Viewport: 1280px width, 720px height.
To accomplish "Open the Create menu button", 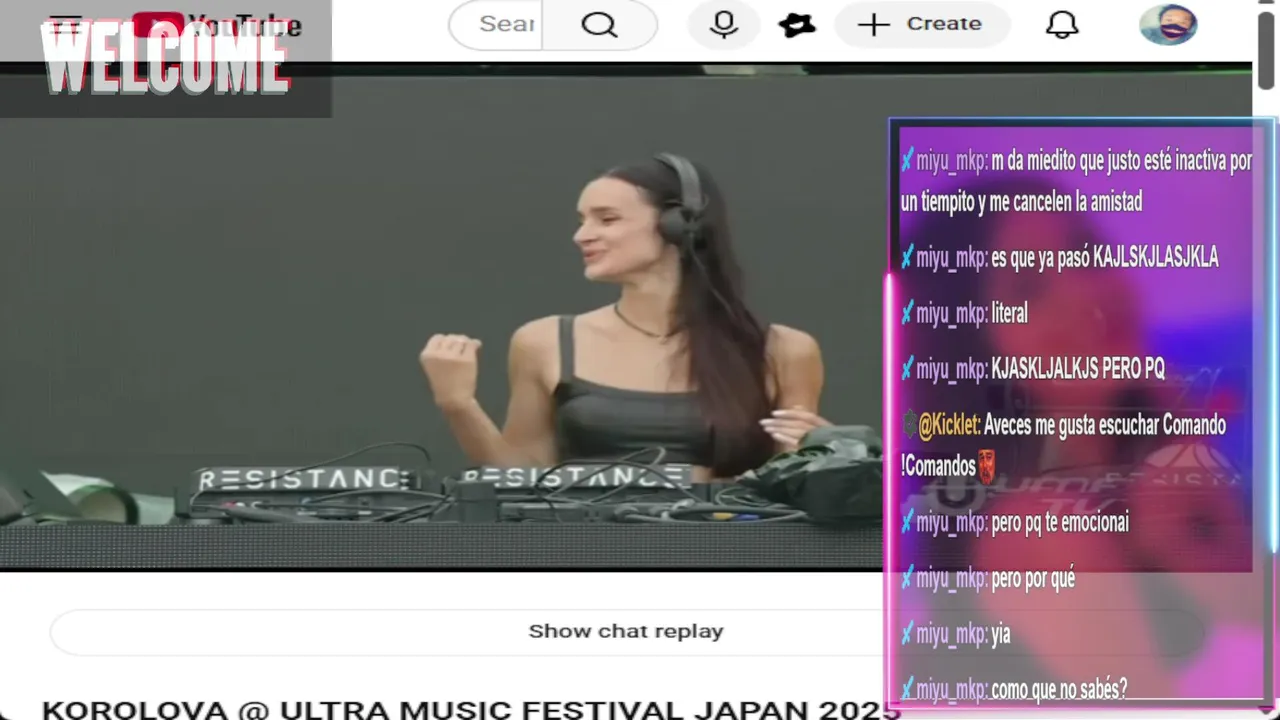I will pyautogui.click(x=922, y=24).
